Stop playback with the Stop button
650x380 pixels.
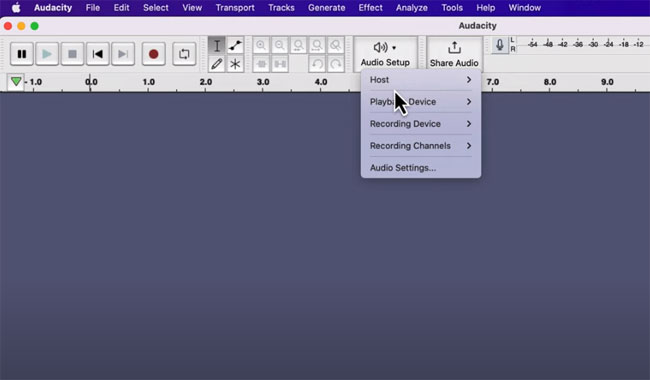pos(72,54)
